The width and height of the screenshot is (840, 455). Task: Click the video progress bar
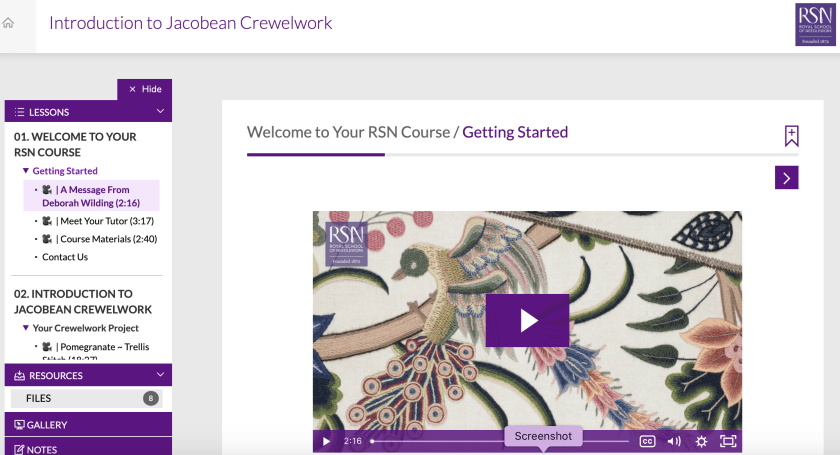[x=500, y=441]
